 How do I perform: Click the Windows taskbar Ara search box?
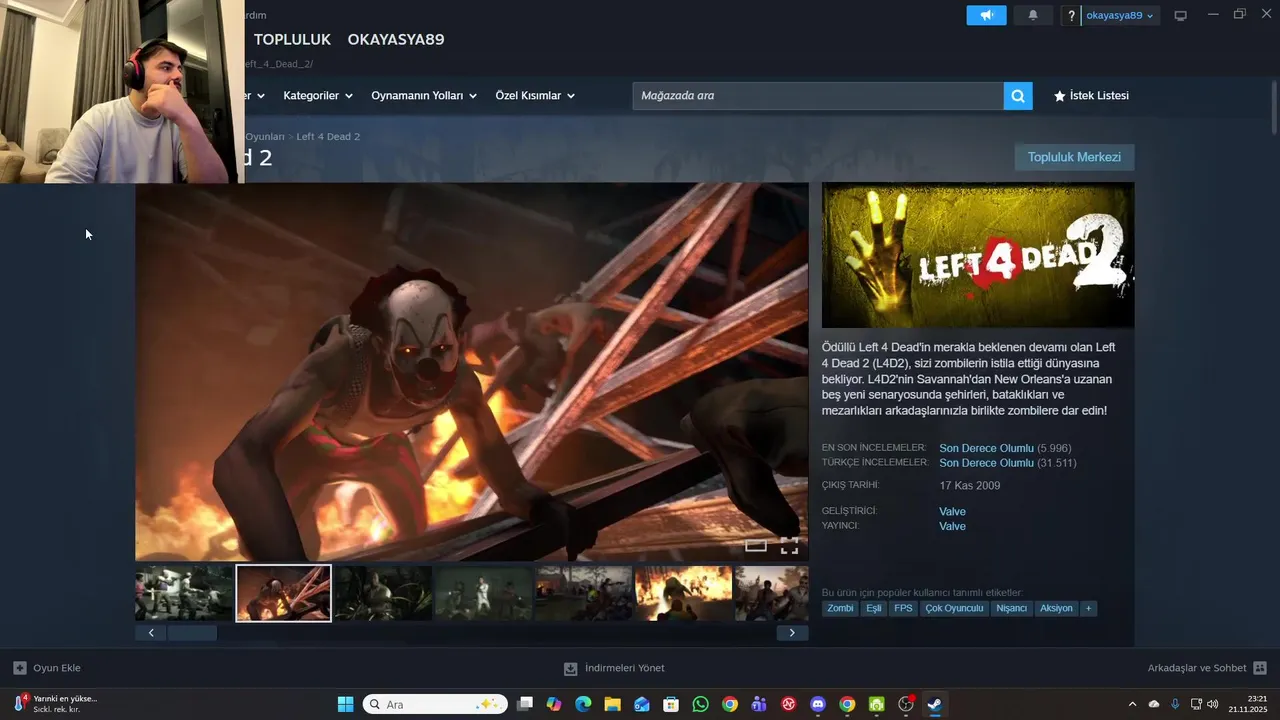435,704
